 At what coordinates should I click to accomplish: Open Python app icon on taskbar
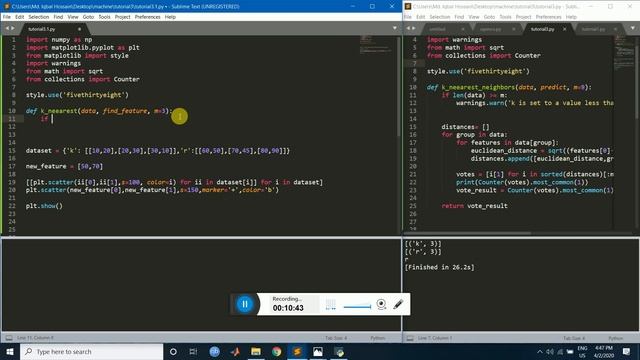[339, 351]
